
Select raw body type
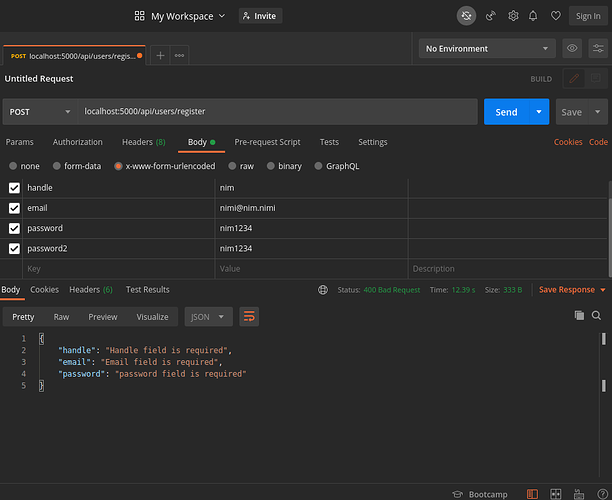pyautogui.click(x=232, y=166)
